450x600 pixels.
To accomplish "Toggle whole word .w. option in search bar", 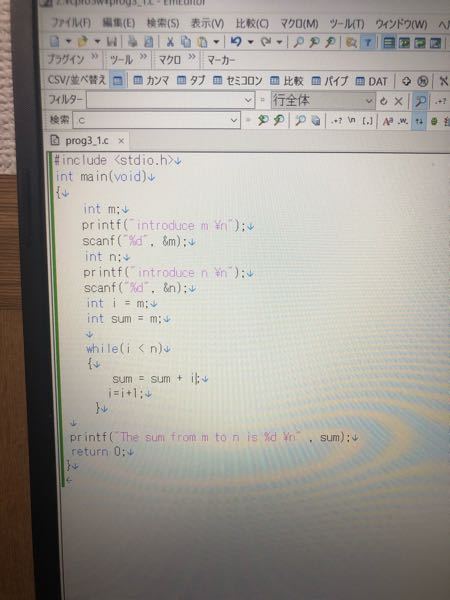I will (403, 121).
